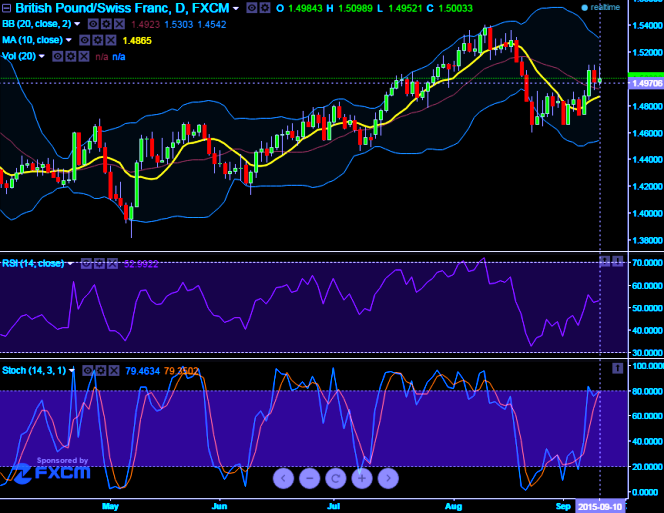Toggle RSI indicator visibility eye icon
This screenshot has height=513, width=664.
(86, 263)
